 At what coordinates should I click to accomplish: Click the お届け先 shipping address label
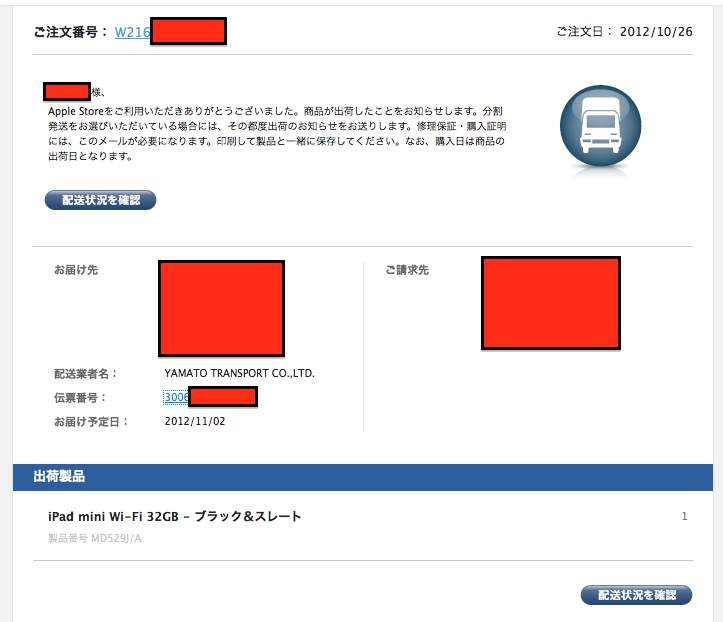(x=76, y=270)
